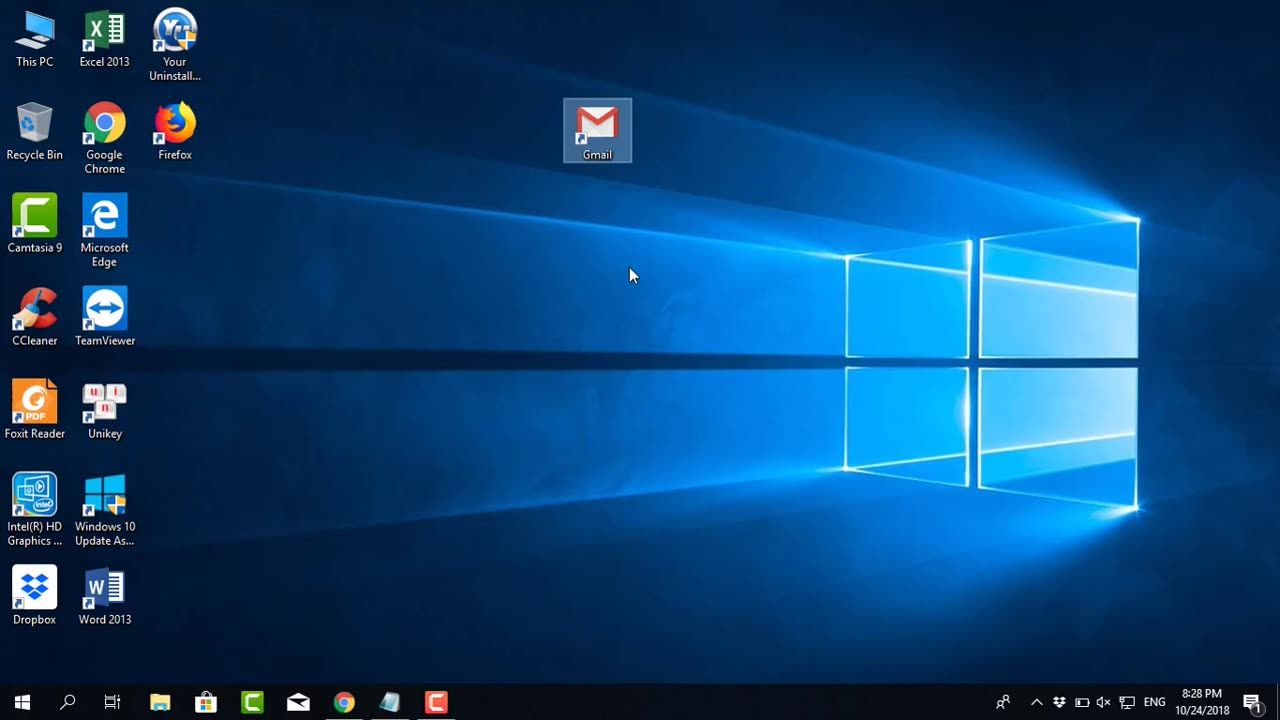1280x720 pixels.
Task: Open the Windows Start menu
Action: (x=22, y=702)
